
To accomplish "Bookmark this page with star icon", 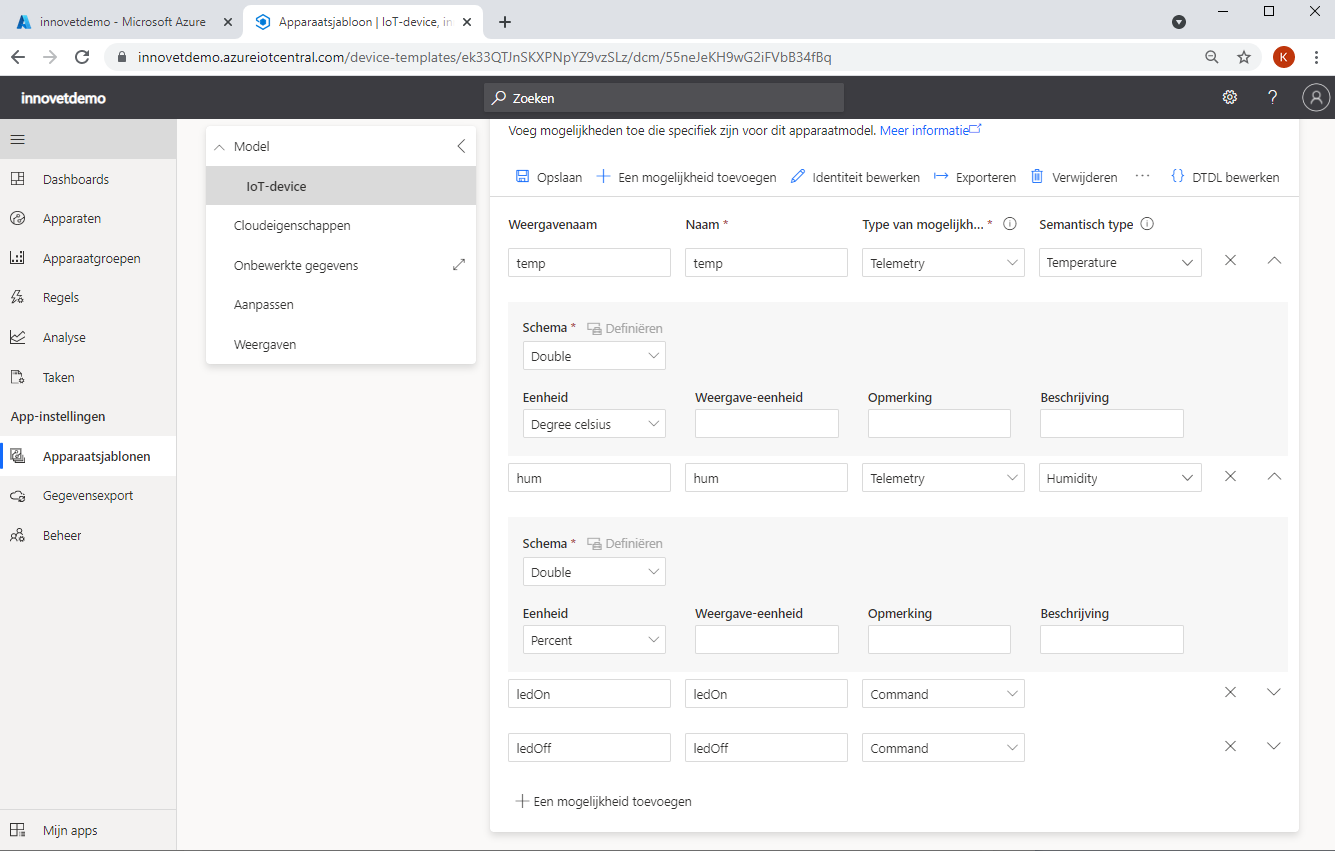I will click(x=1244, y=57).
